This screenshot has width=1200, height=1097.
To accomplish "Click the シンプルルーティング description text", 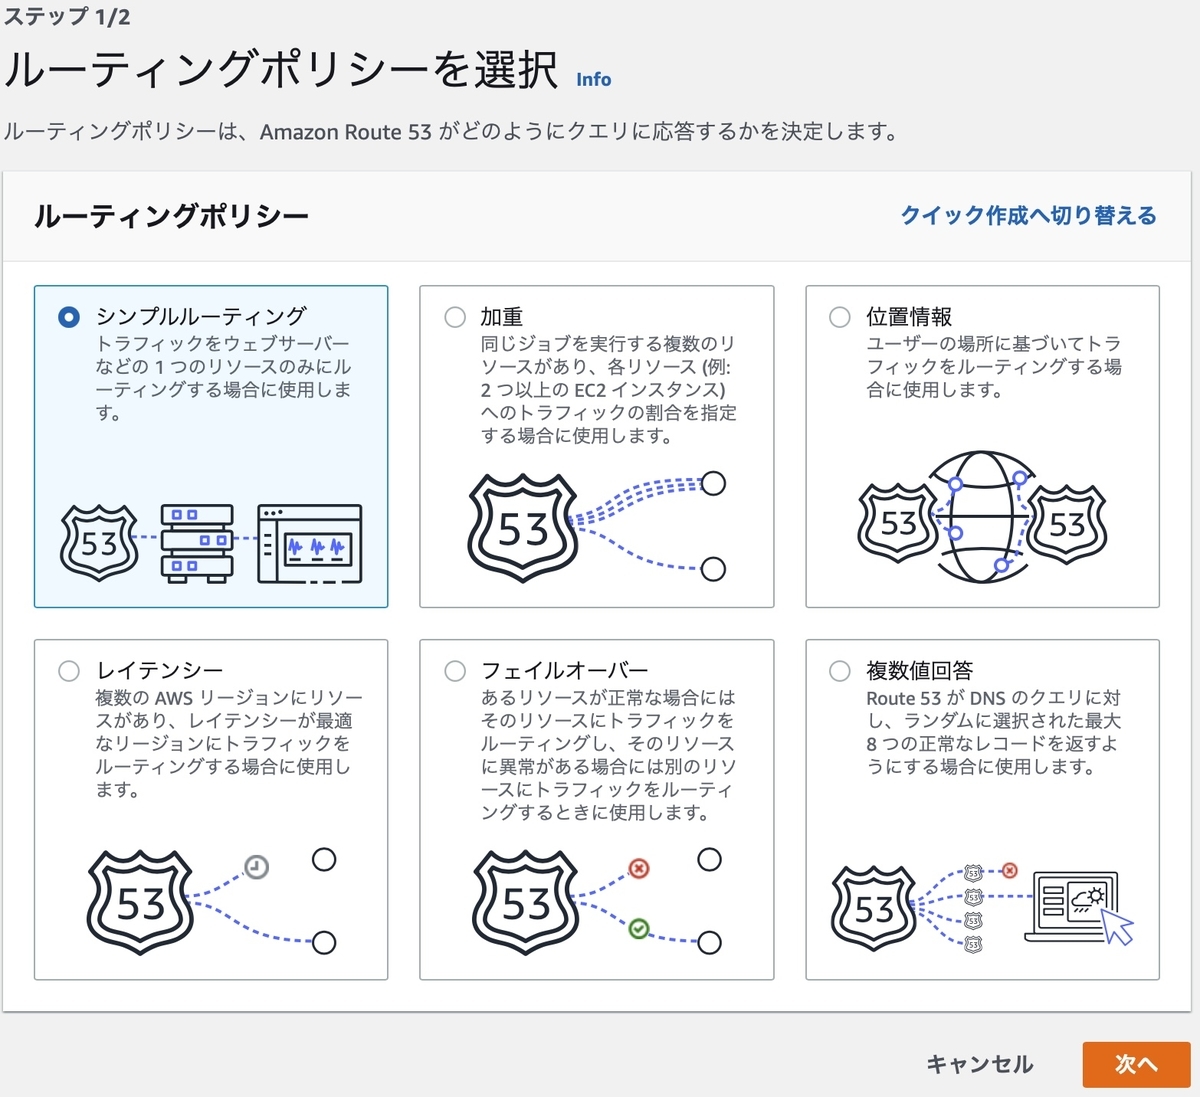I will [224, 378].
